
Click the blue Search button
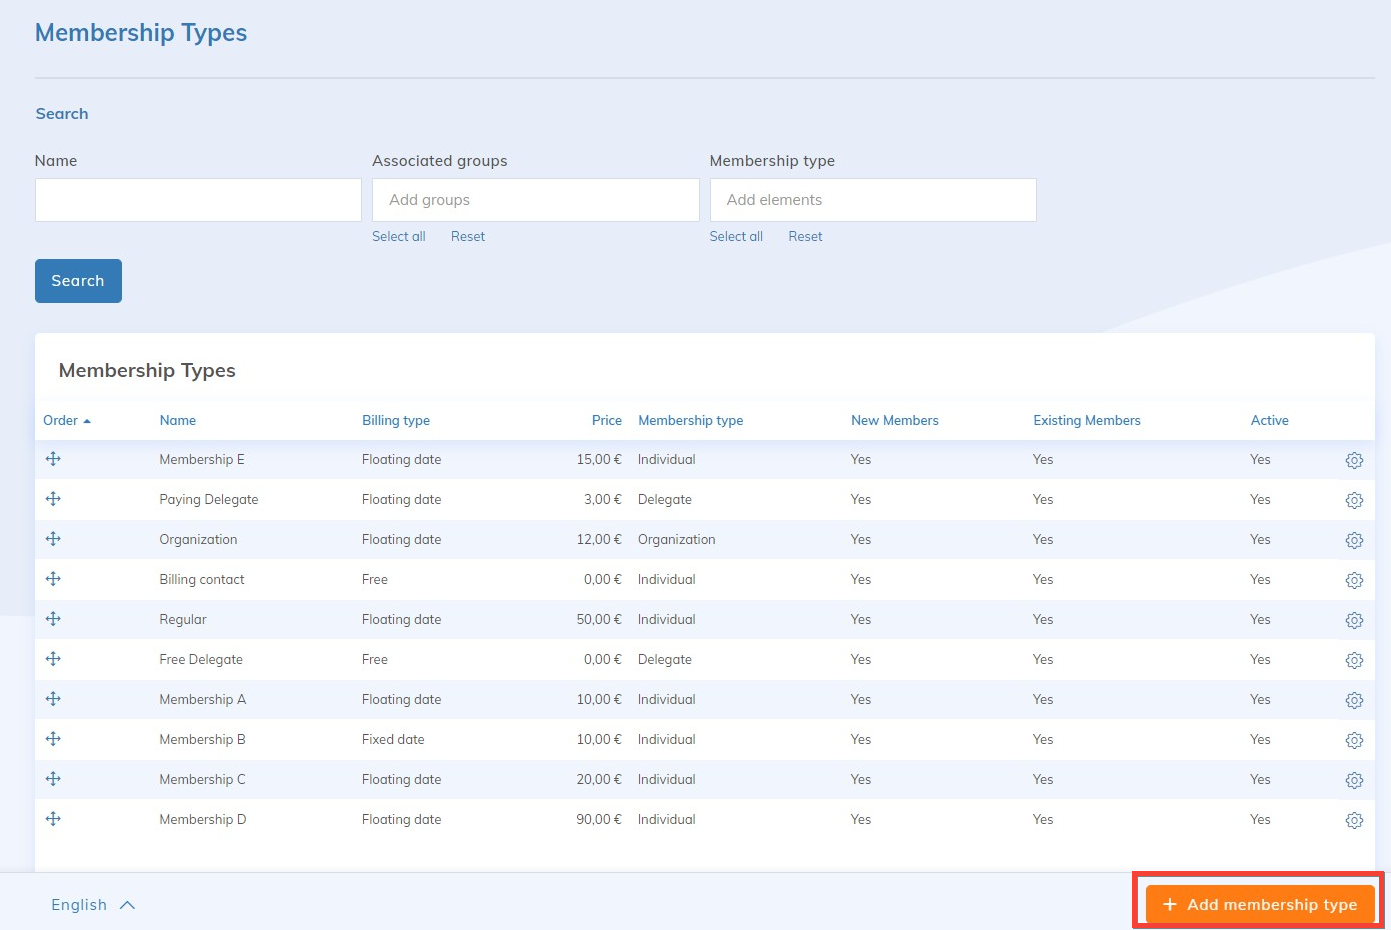[78, 281]
